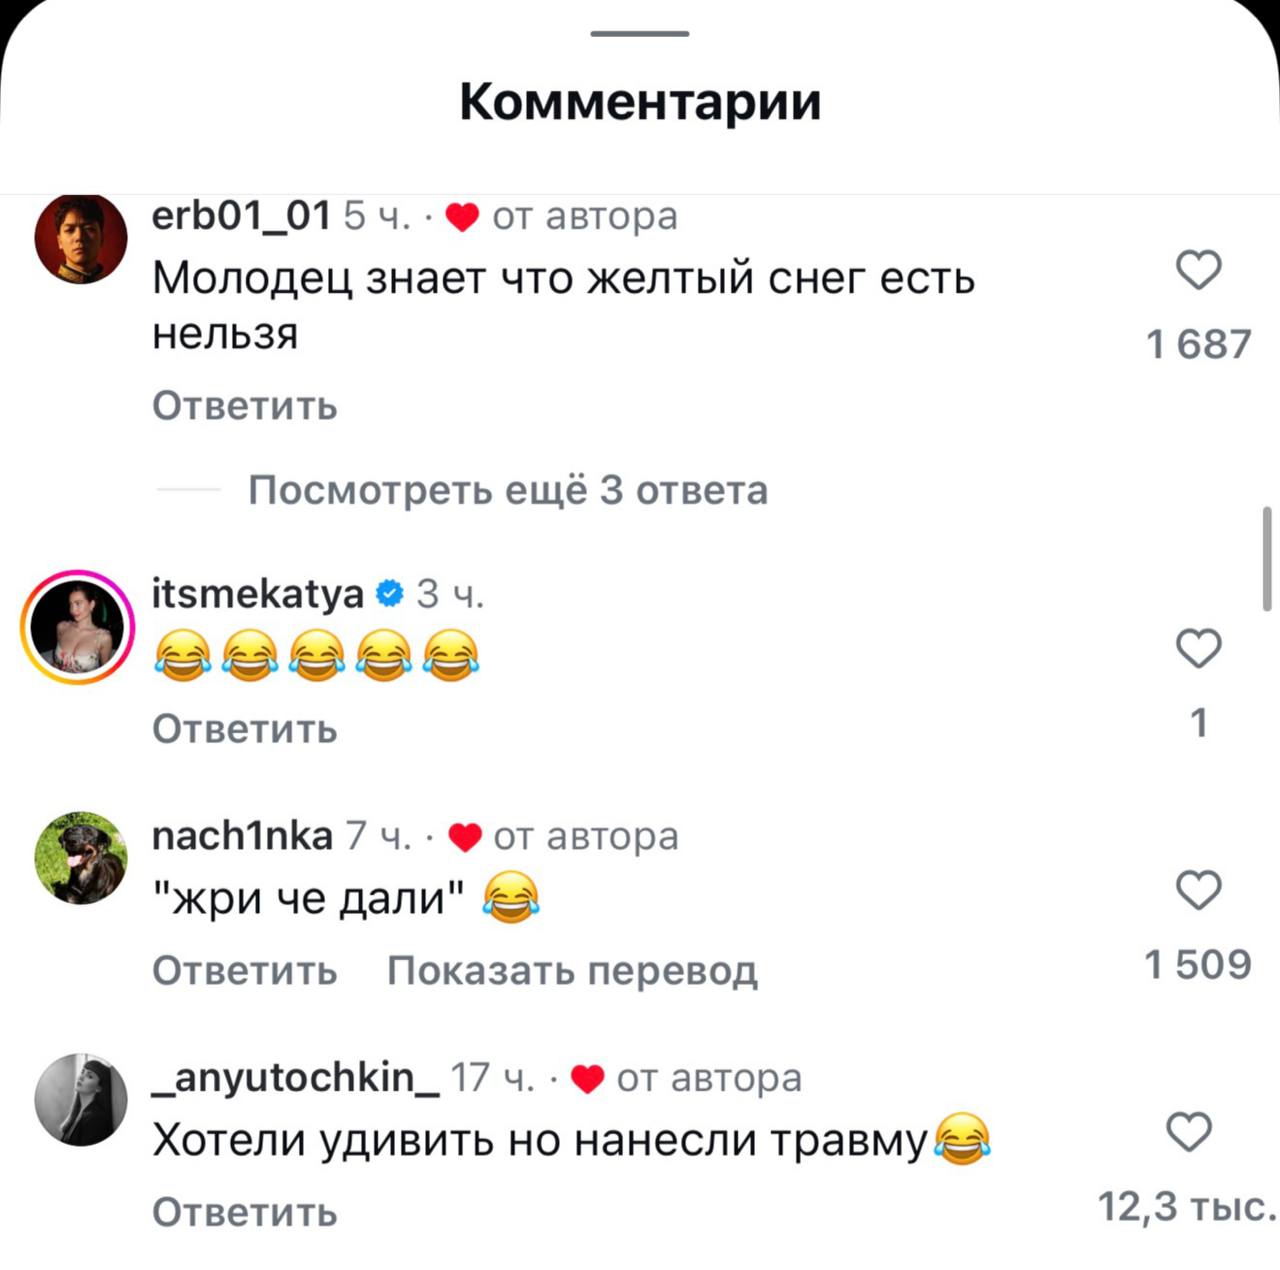Reply to nach1nka's comment

point(245,971)
